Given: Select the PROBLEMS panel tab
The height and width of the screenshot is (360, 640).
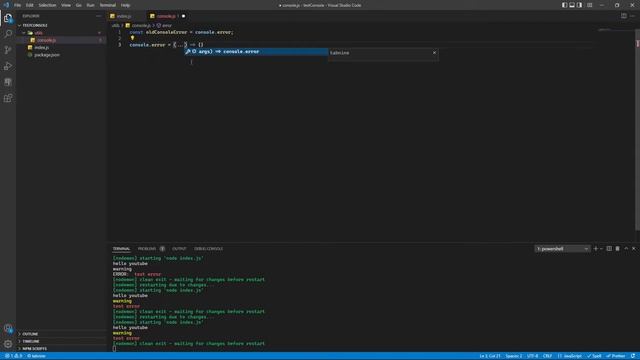Looking at the screenshot, I should [x=147, y=249].
